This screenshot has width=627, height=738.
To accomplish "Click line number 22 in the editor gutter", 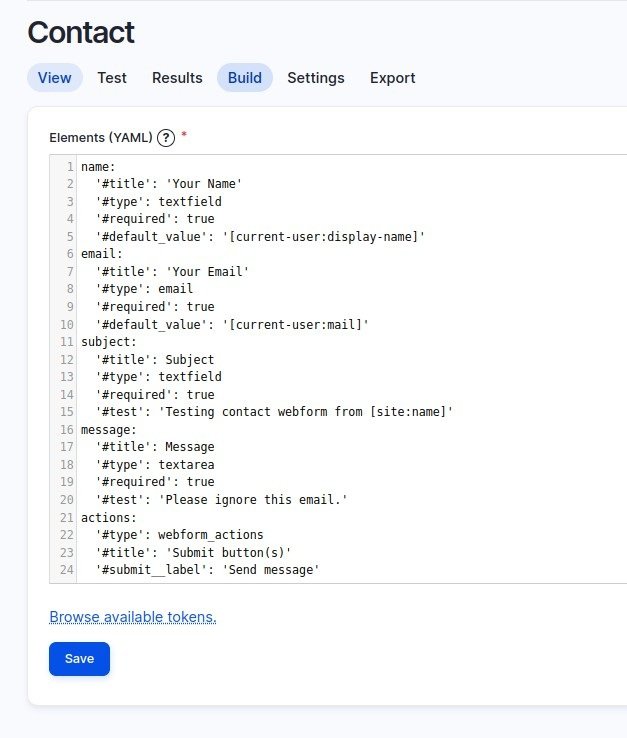I will coord(67,535).
